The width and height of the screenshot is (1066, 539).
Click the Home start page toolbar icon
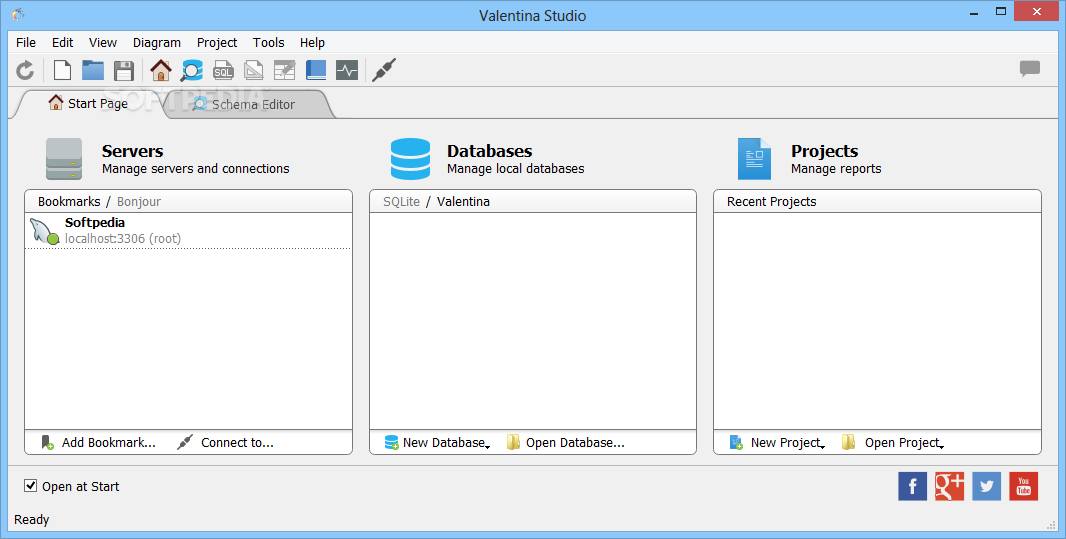pos(161,70)
